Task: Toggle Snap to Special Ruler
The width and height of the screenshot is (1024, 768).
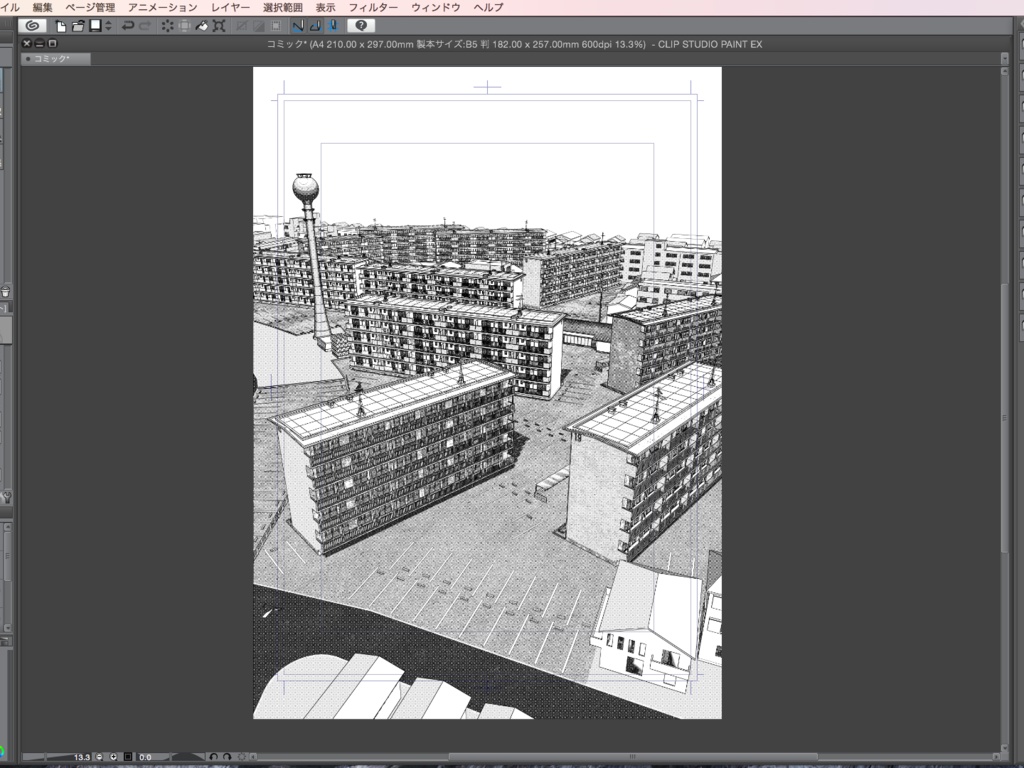Action: pyautogui.click(x=317, y=25)
